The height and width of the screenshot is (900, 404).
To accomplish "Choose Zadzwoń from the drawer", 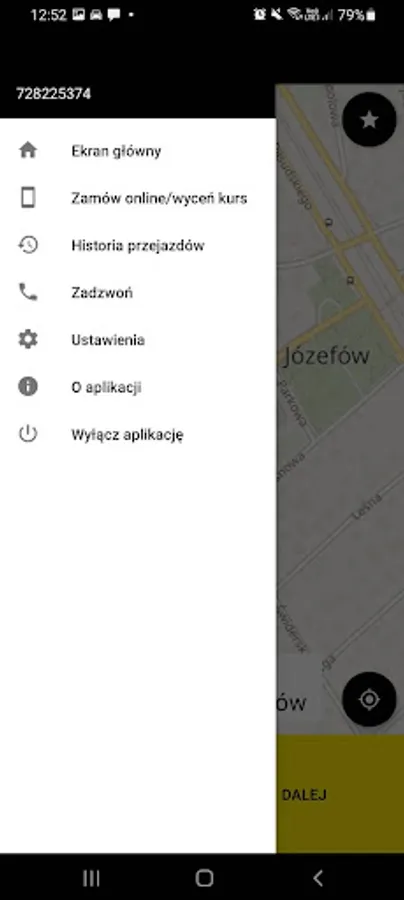I will [138, 292].
